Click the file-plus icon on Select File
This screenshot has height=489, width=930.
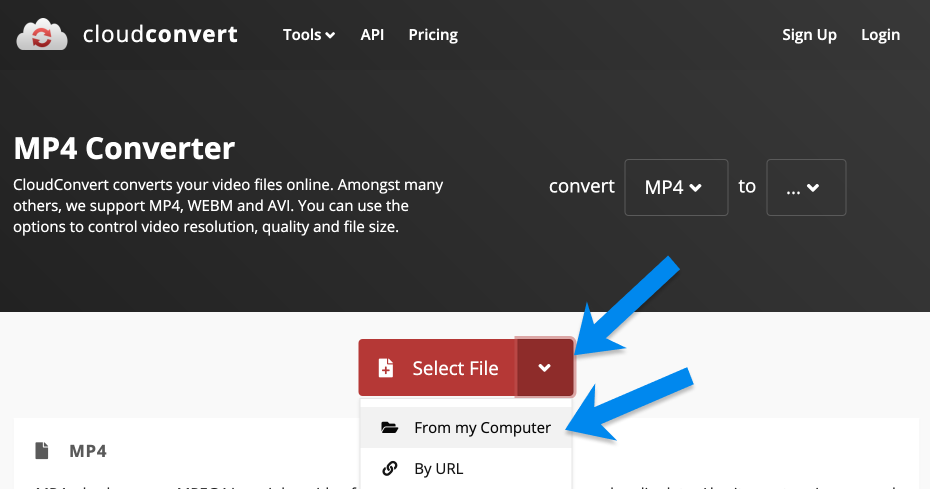(386, 368)
